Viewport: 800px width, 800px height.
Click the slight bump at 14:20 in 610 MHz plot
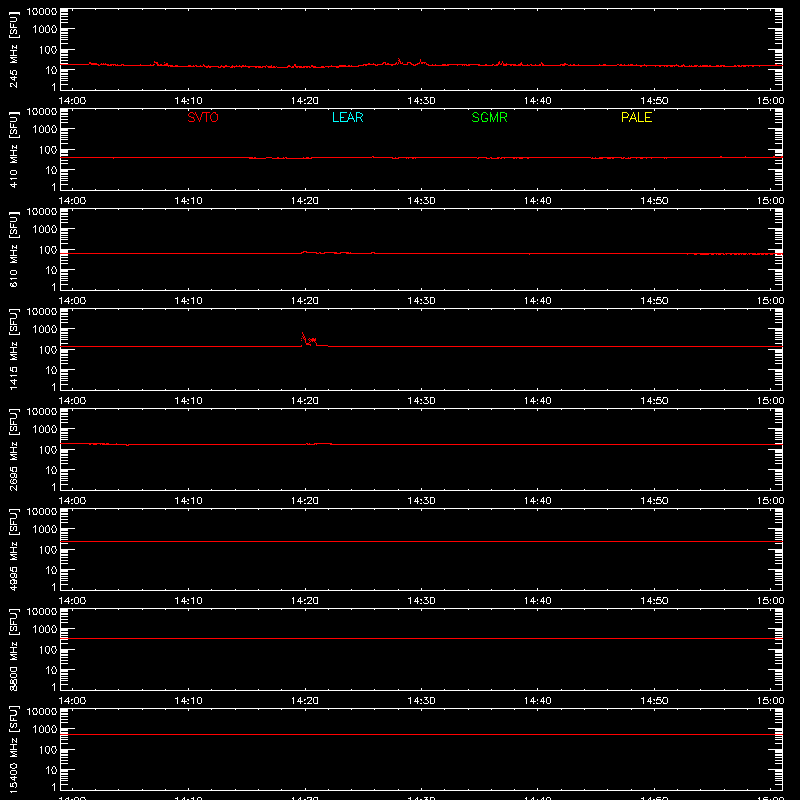point(305,252)
